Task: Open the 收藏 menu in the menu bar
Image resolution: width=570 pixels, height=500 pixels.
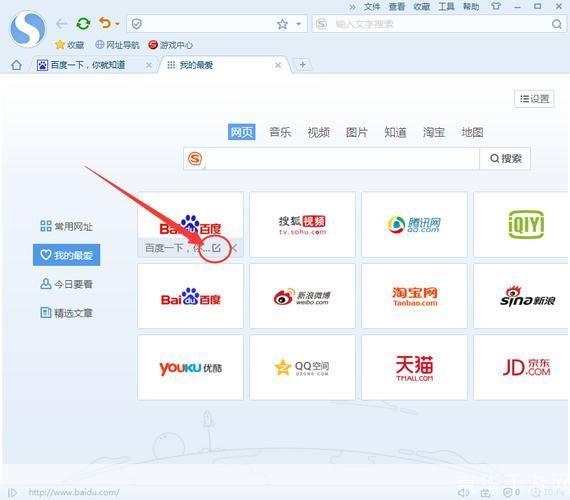Action: 422,7
